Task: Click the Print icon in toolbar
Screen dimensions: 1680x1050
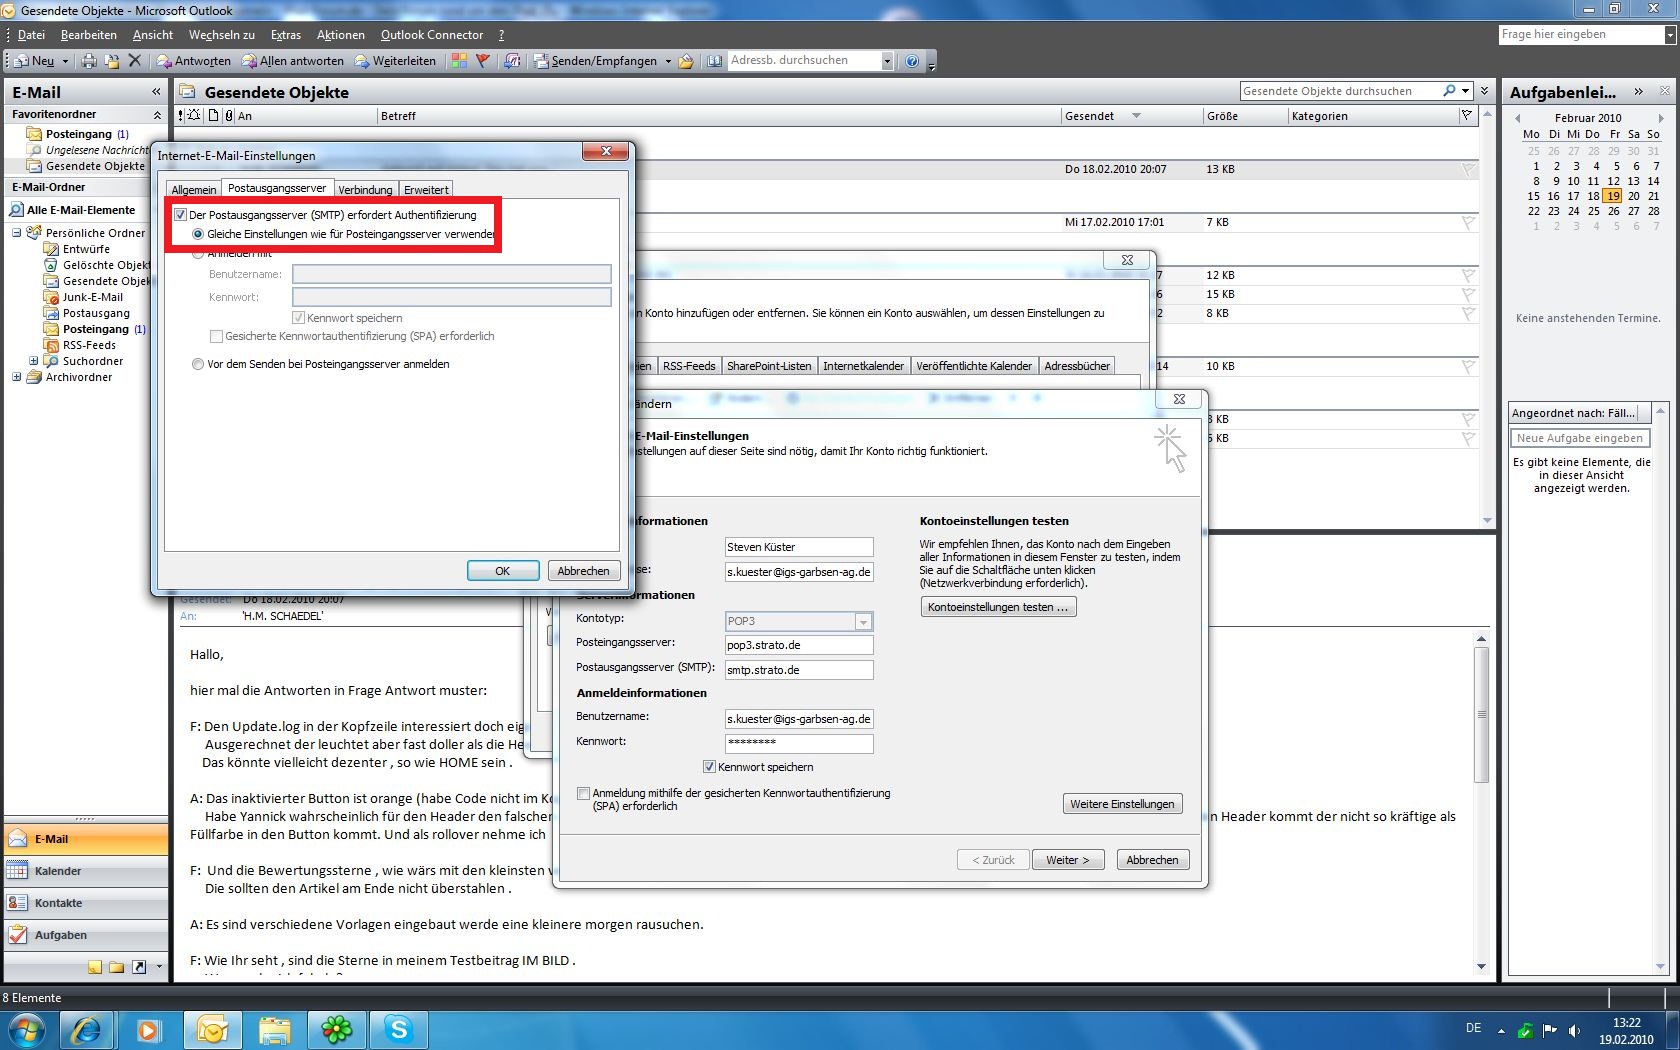Action: [x=89, y=61]
